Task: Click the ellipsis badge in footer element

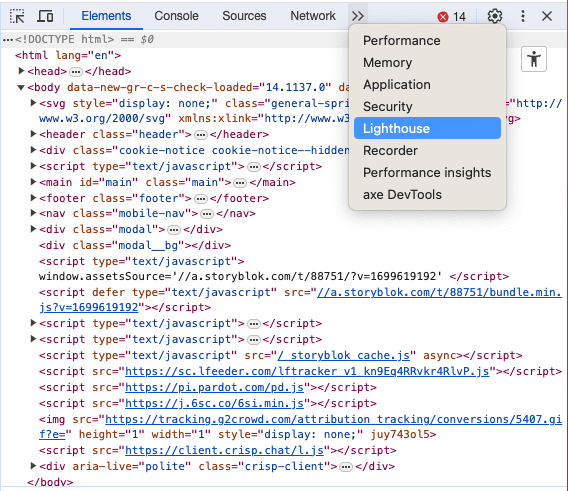Action: pyautogui.click(x=201, y=199)
